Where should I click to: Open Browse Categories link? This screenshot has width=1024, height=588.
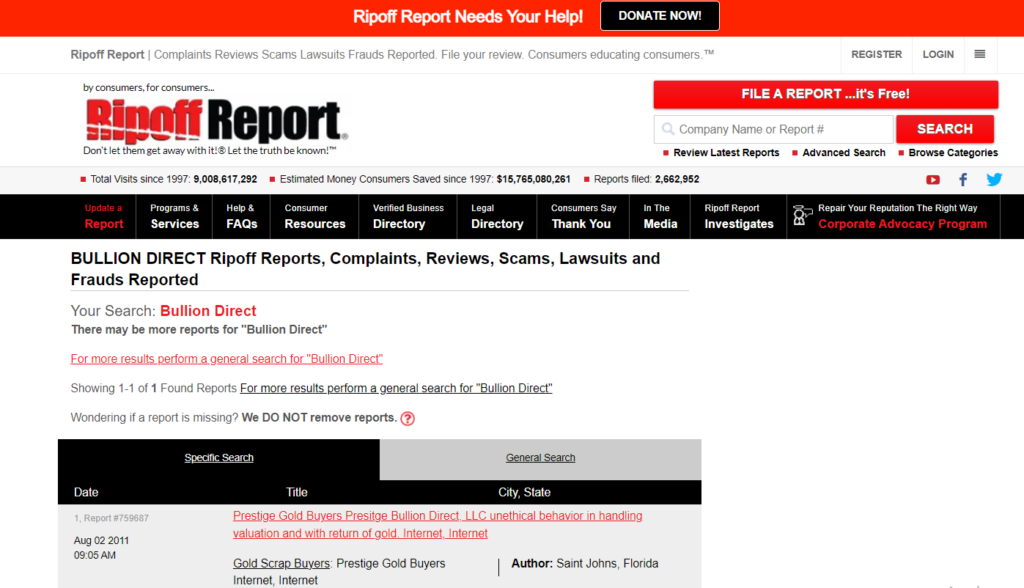(953, 152)
